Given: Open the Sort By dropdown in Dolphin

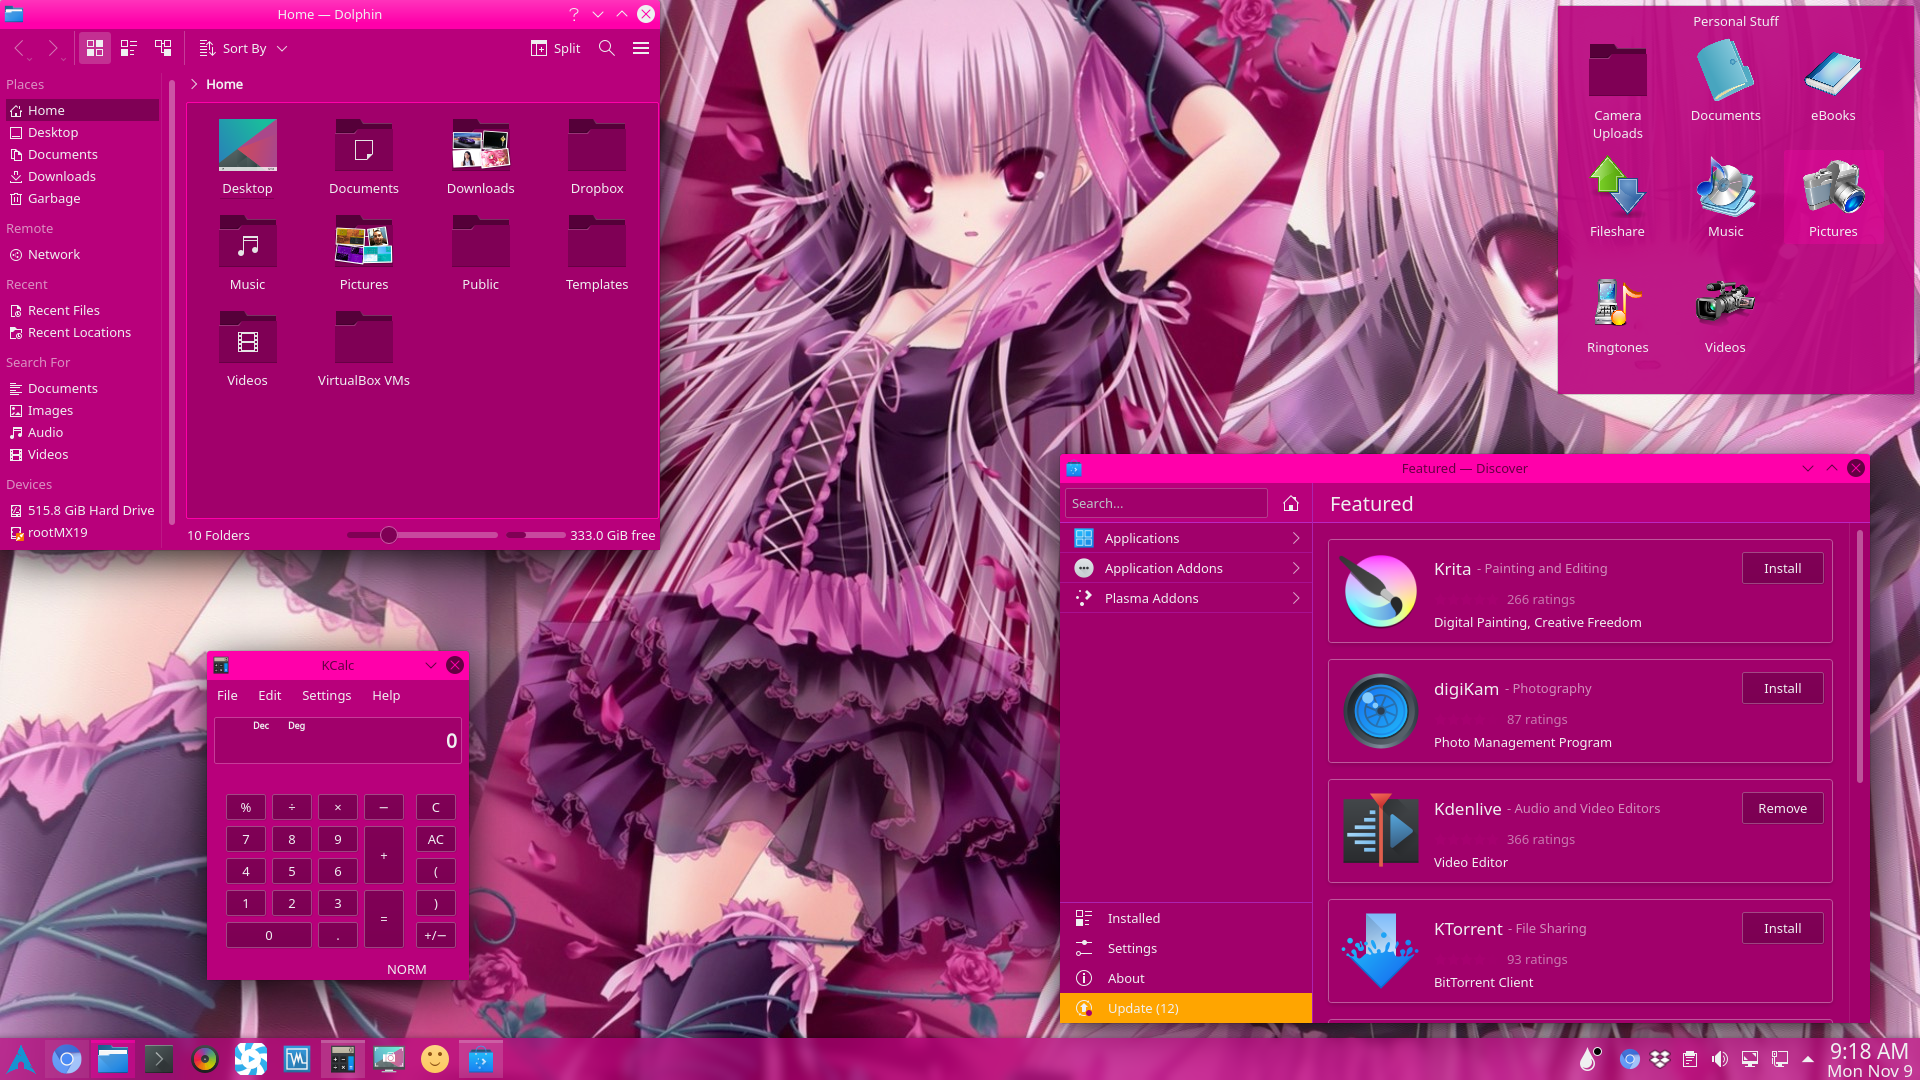Looking at the screenshot, I should pos(243,48).
